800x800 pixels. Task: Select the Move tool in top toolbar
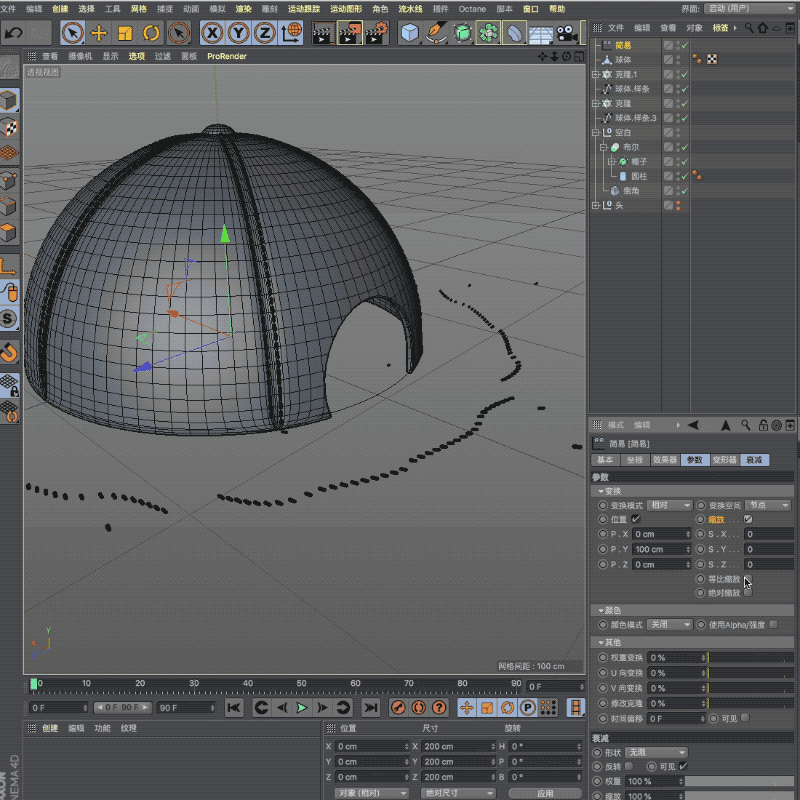(99, 33)
